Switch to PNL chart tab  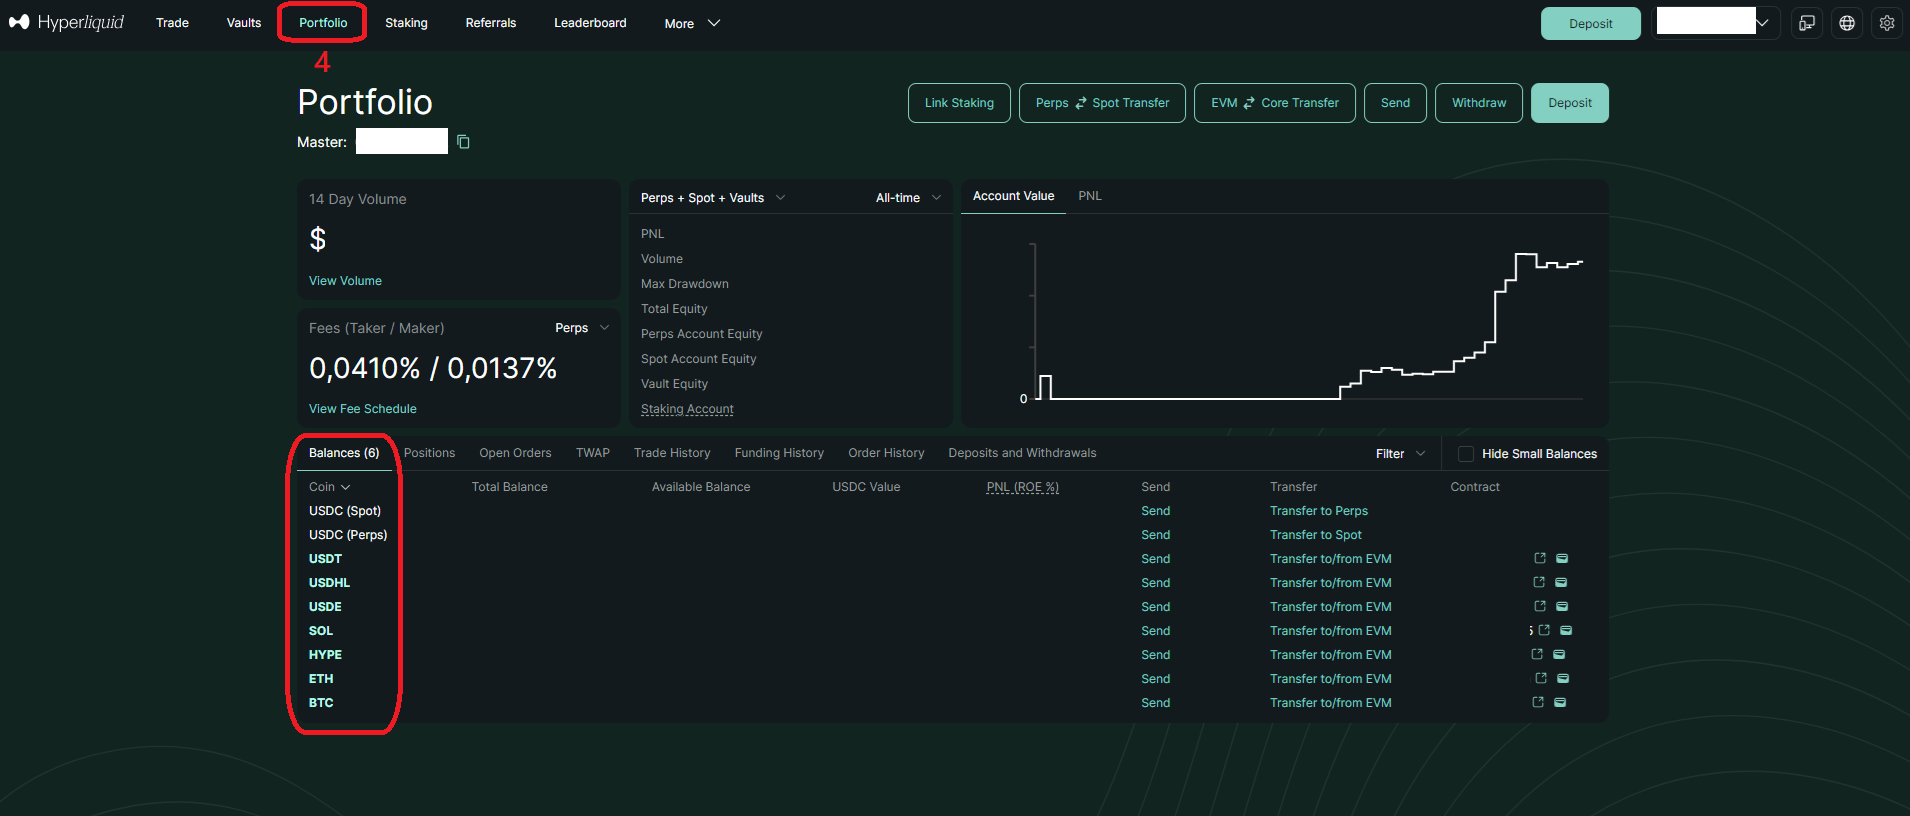[1090, 196]
